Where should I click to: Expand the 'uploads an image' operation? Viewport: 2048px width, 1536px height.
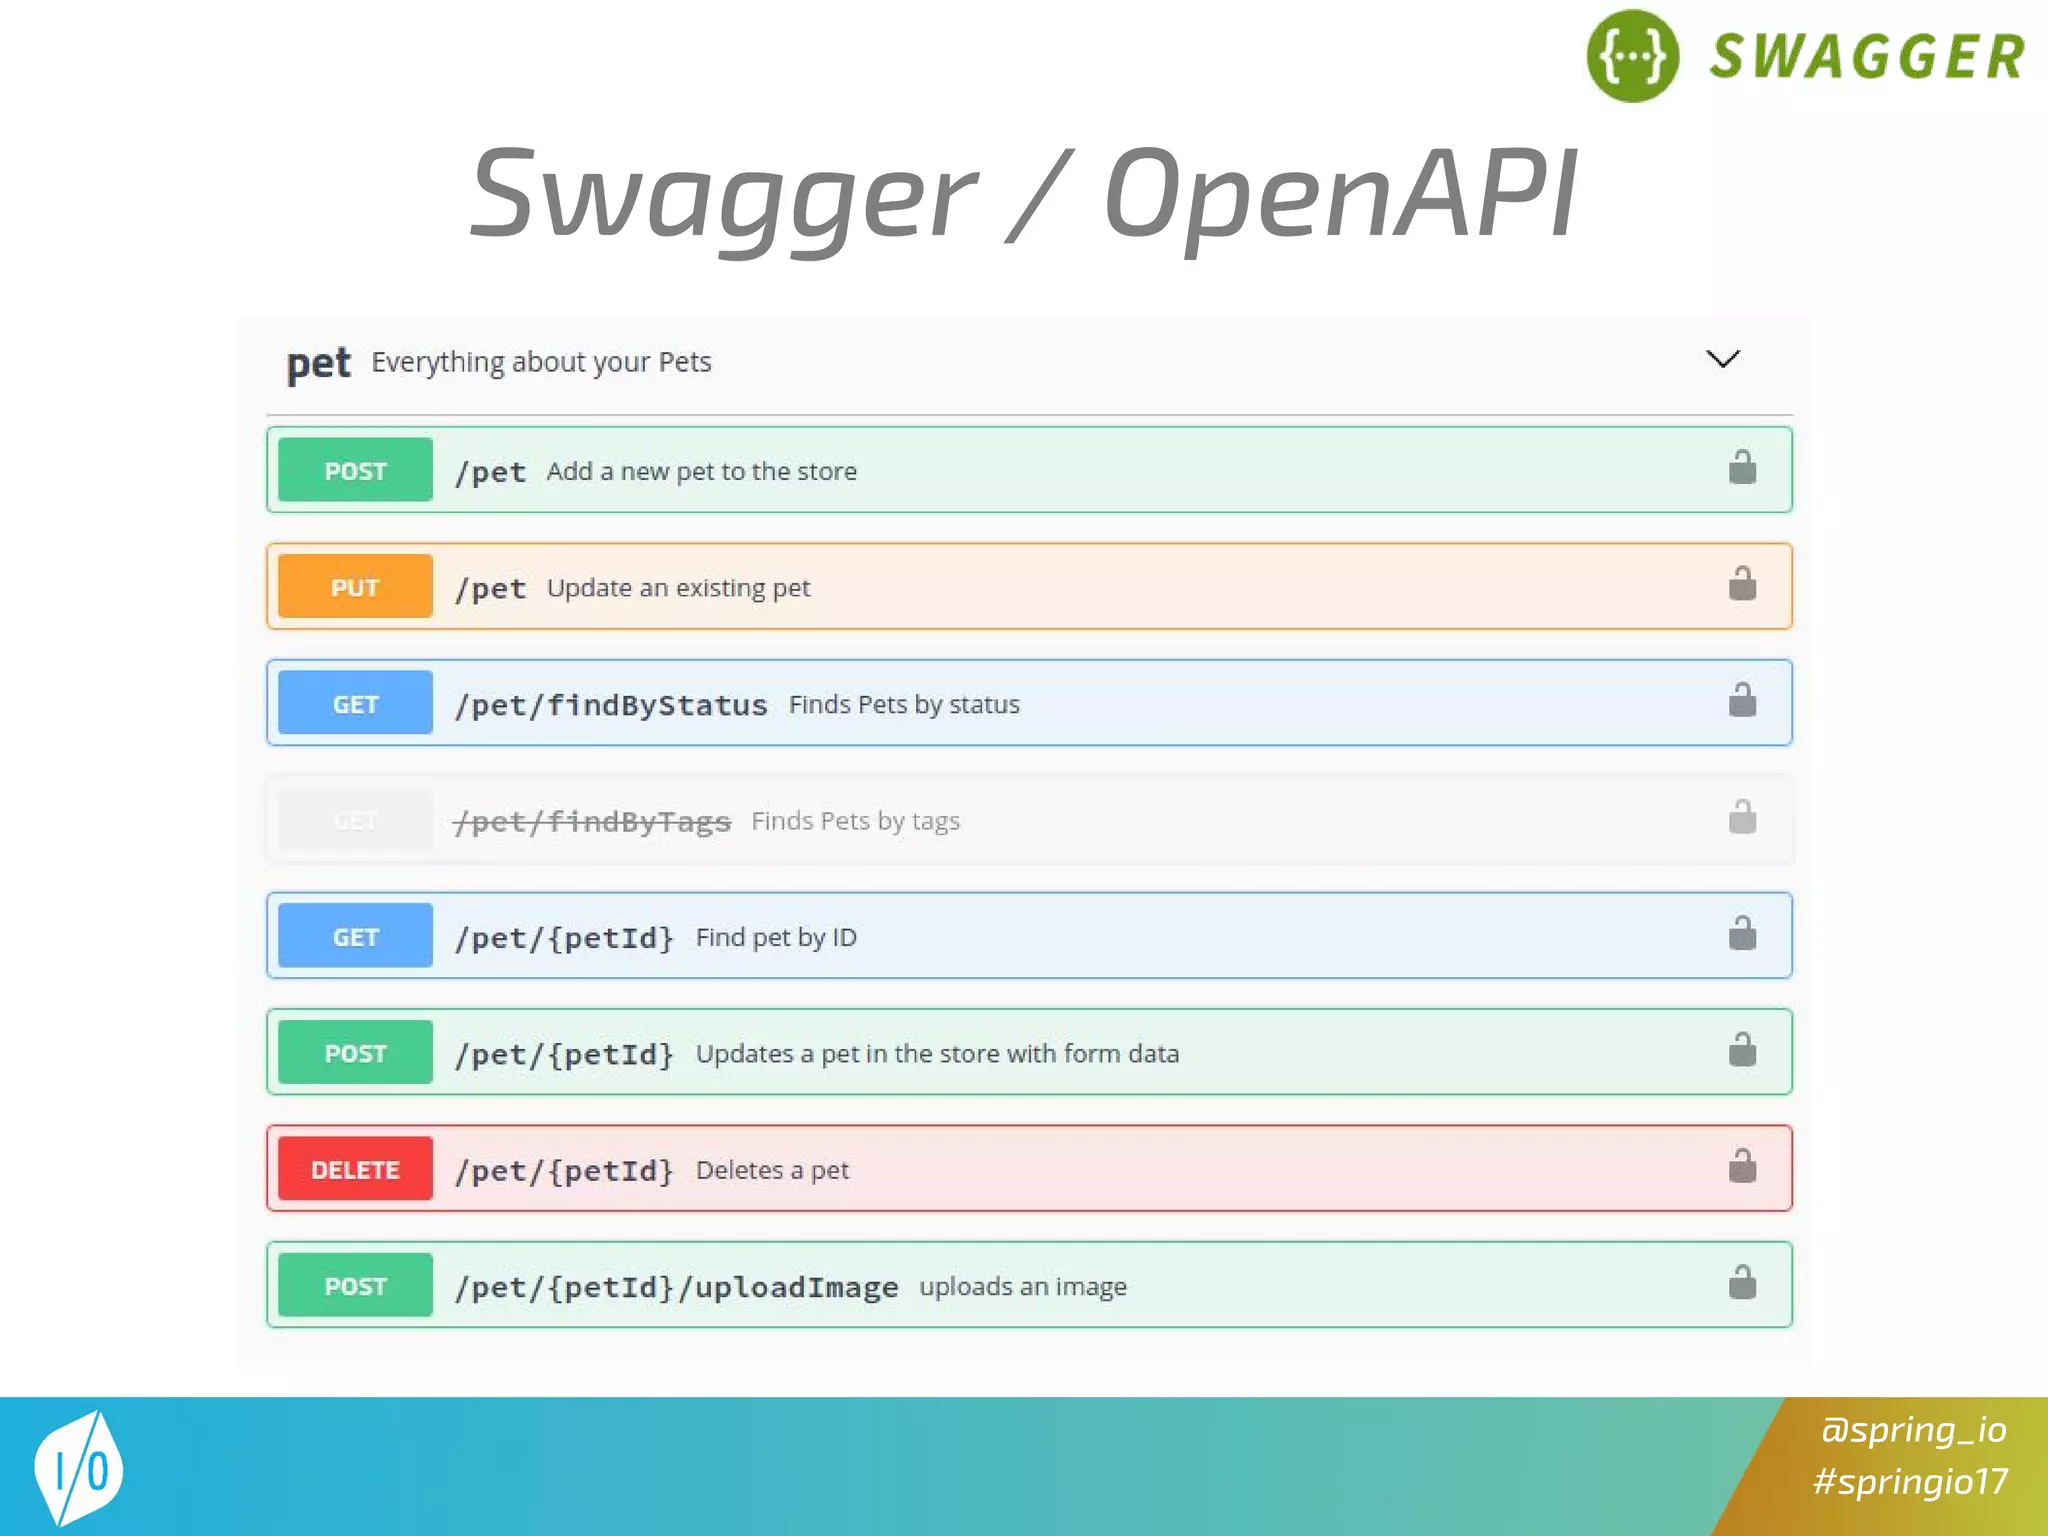click(x=1029, y=1285)
